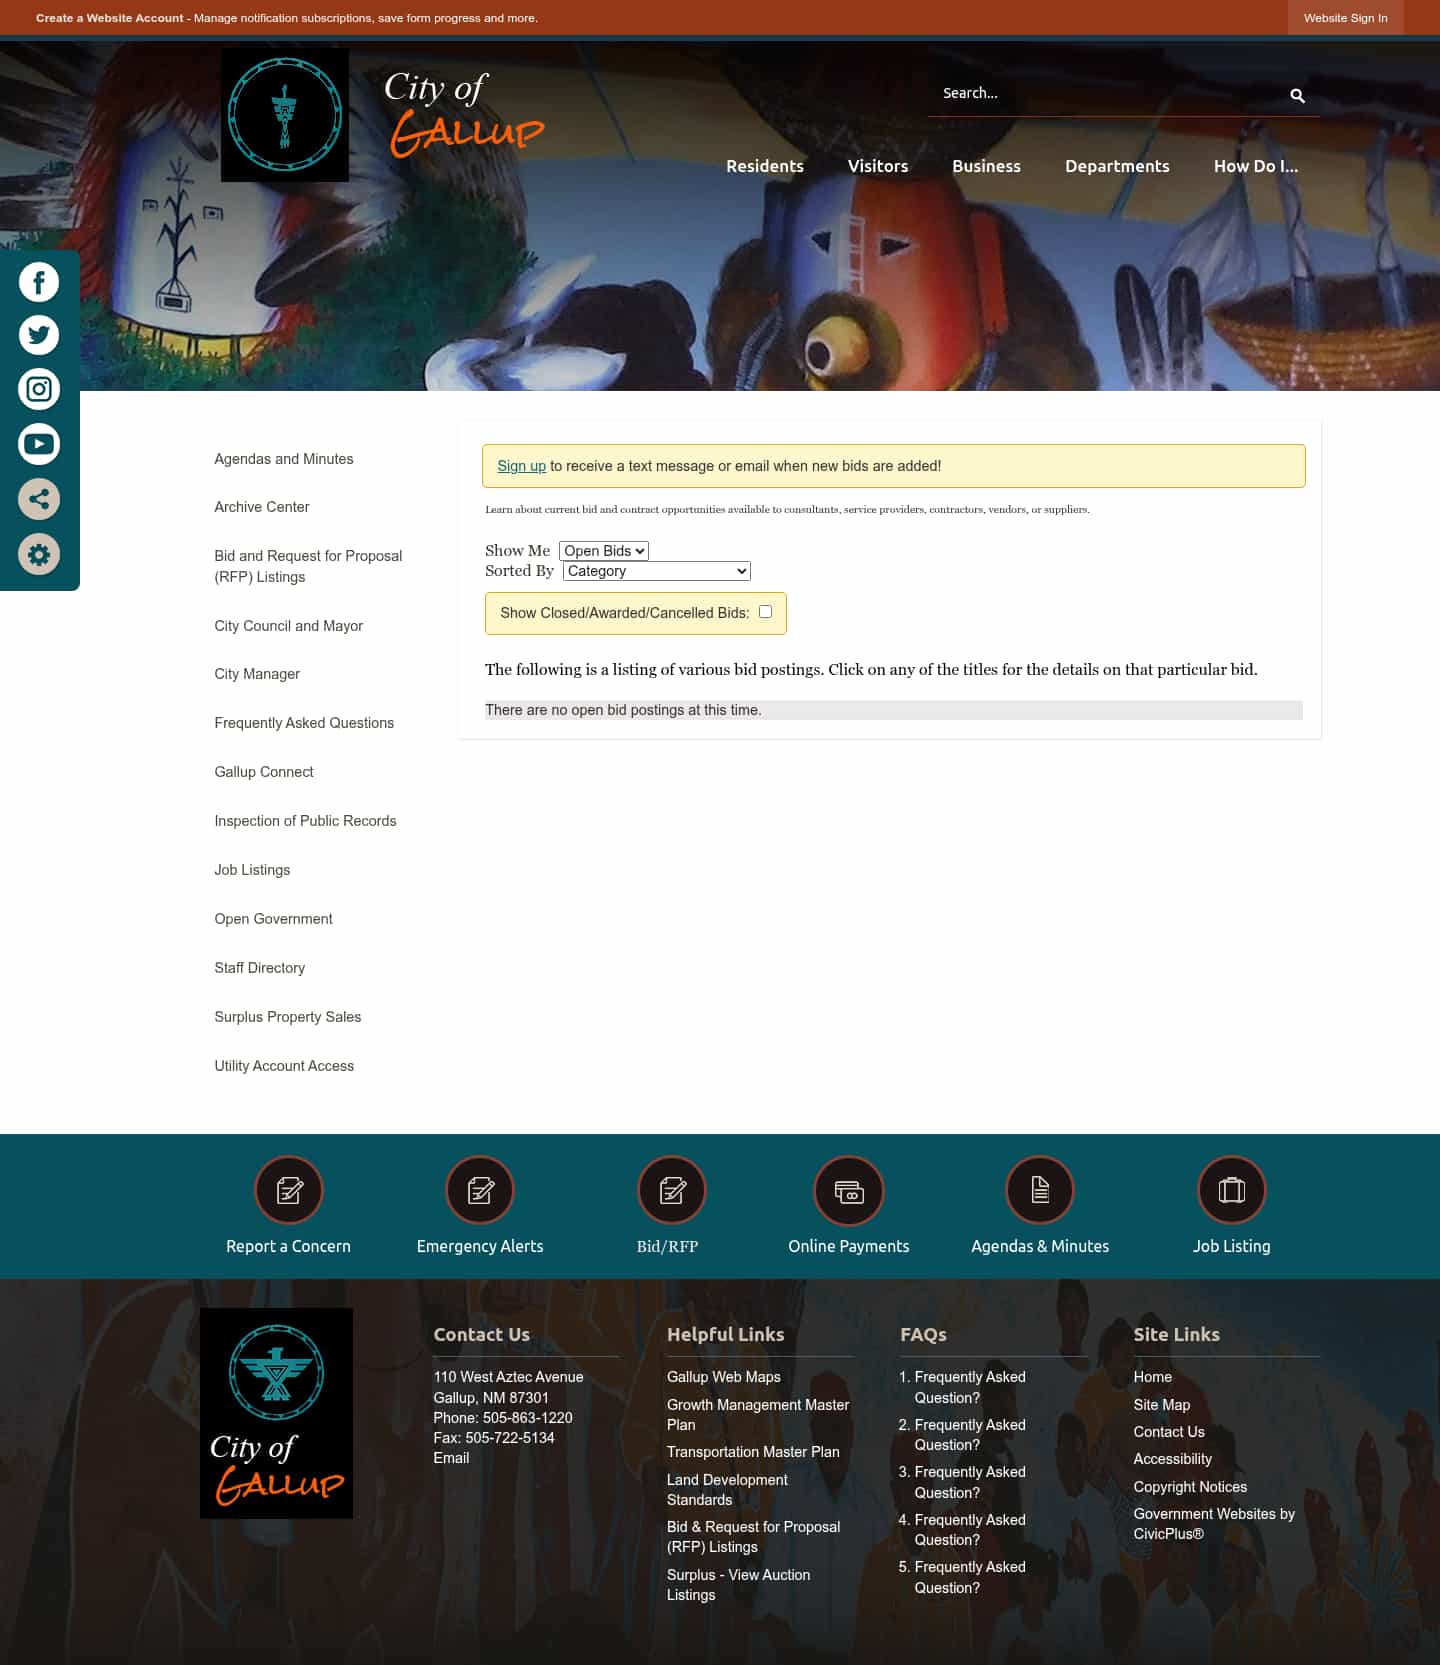Image resolution: width=1440 pixels, height=1665 pixels.
Task: Click the Accessibility footer link
Action: (1172, 1459)
